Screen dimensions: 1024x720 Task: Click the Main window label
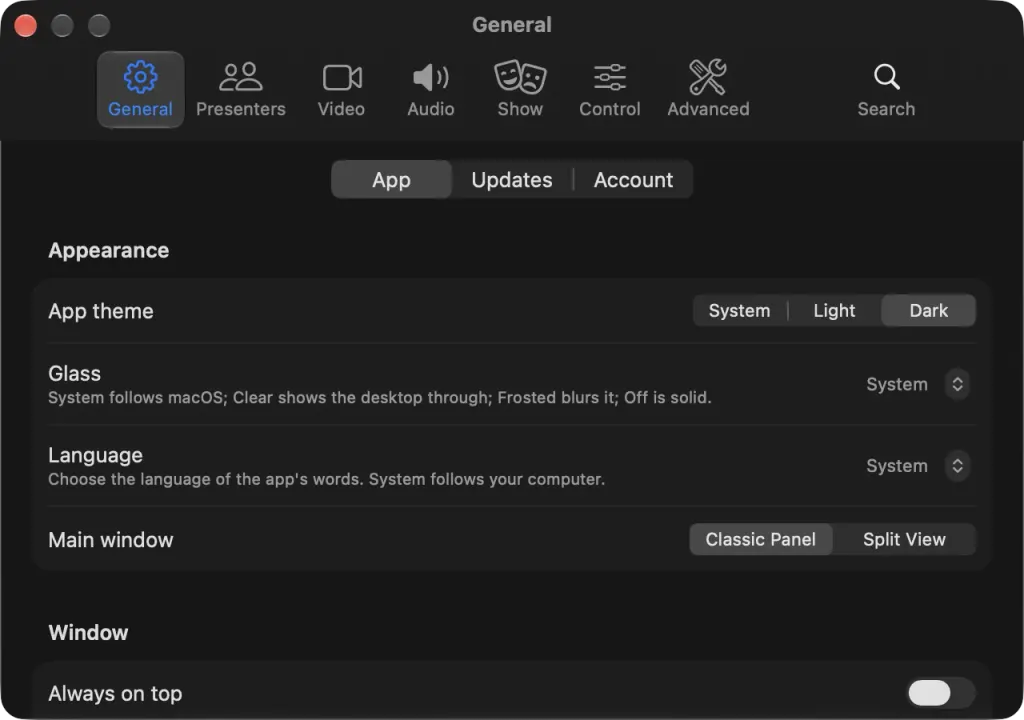click(x=110, y=540)
